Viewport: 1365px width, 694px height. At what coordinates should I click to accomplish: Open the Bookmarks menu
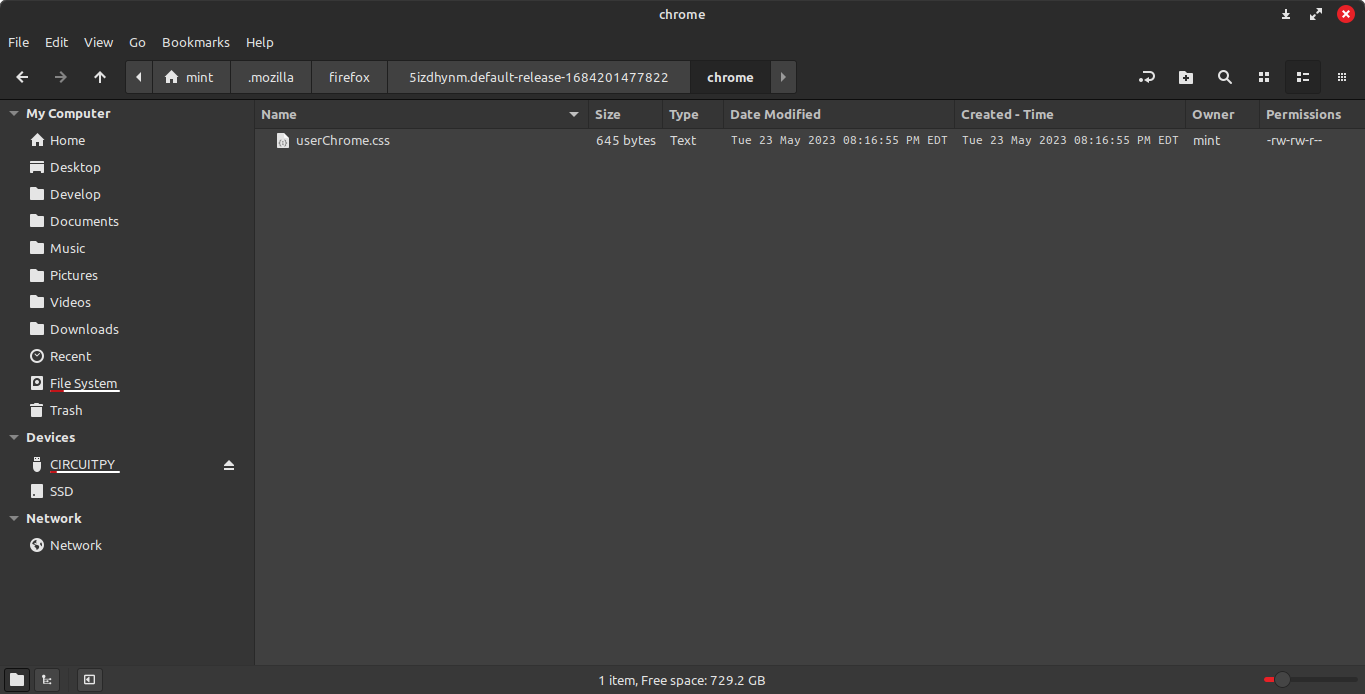[x=196, y=43]
